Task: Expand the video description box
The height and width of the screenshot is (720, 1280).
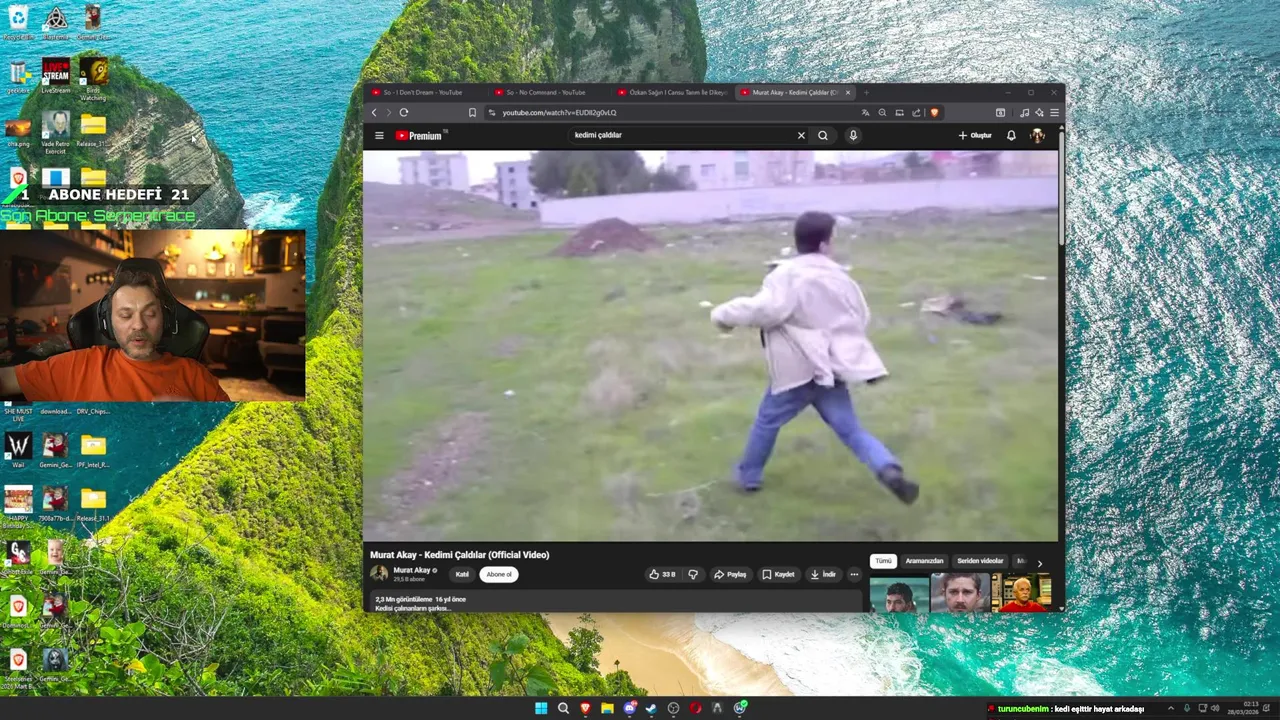Action: pos(615,603)
